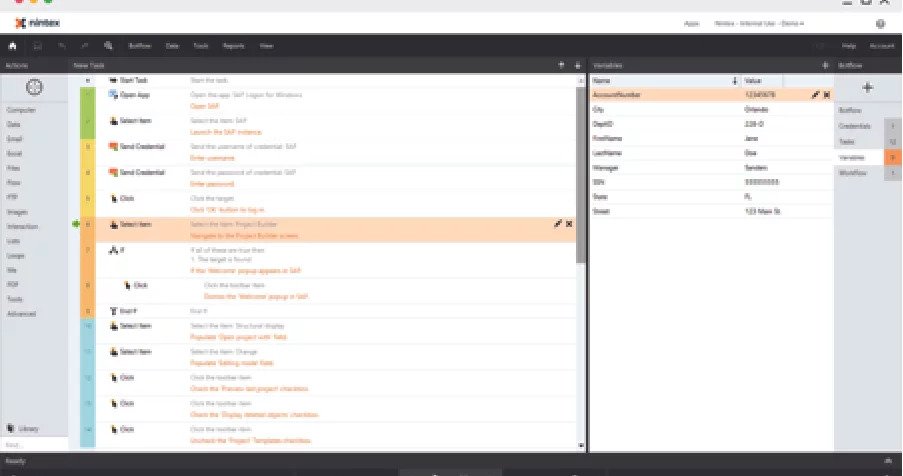
Task: Edit the highlighted Select Item Project Builder step
Action: click(557, 224)
